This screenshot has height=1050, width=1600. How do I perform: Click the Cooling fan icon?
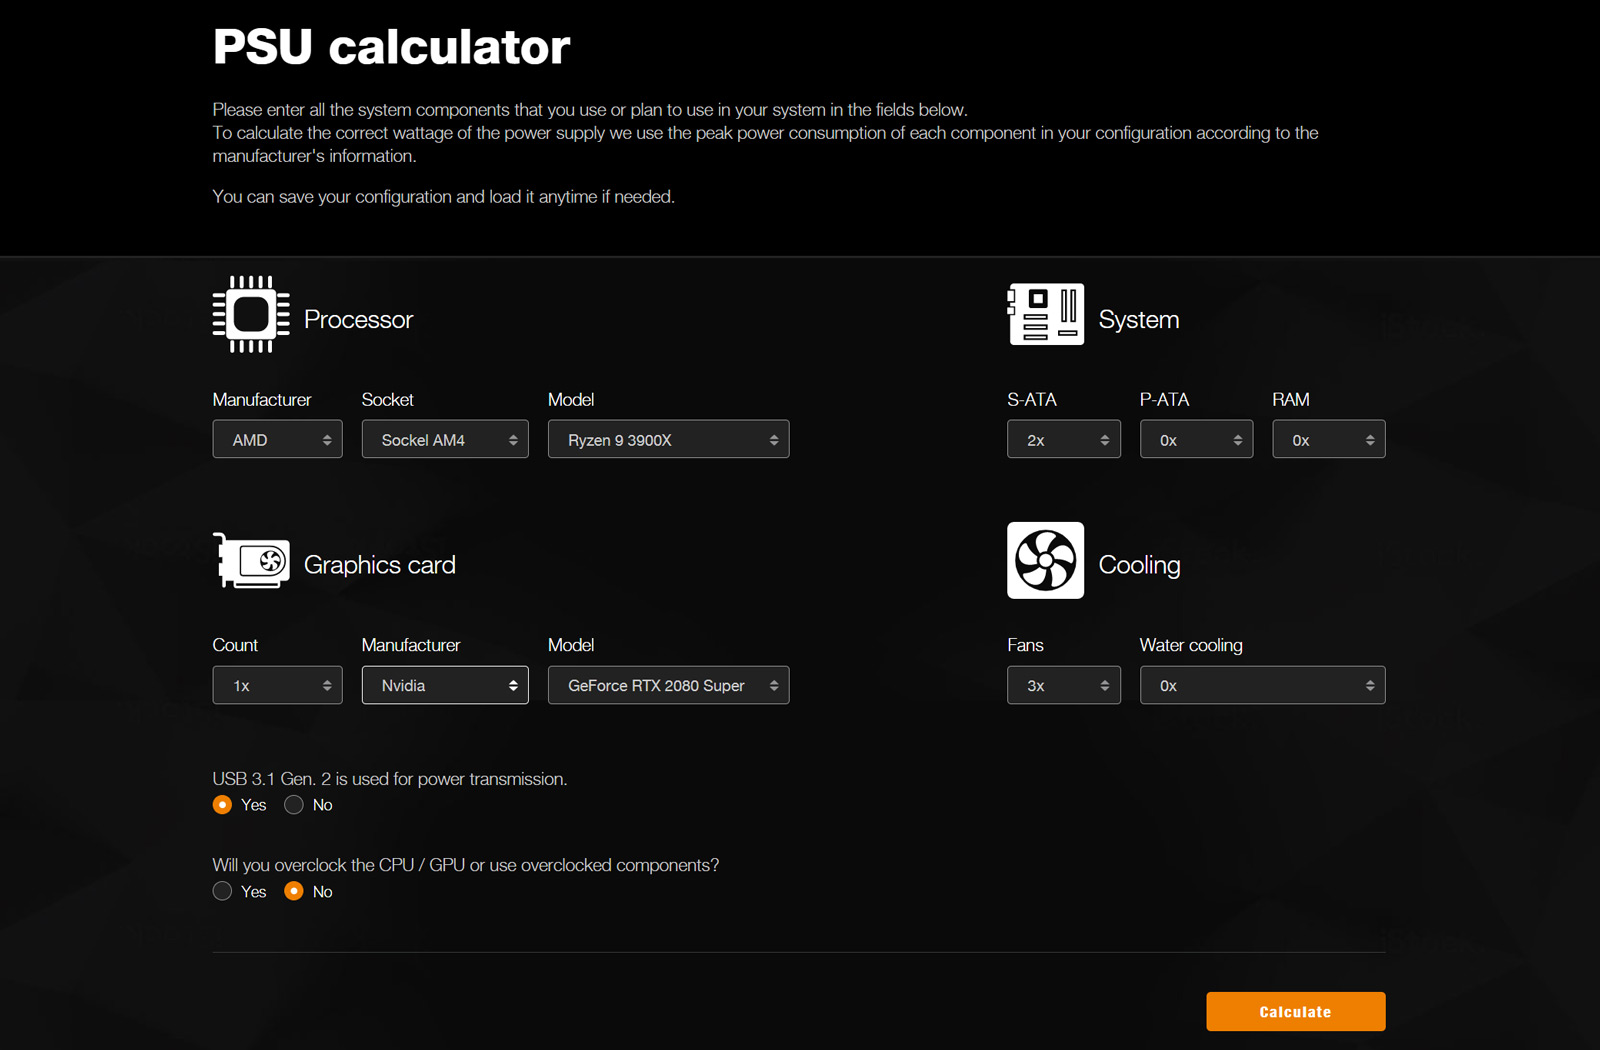click(x=1045, y=560)
